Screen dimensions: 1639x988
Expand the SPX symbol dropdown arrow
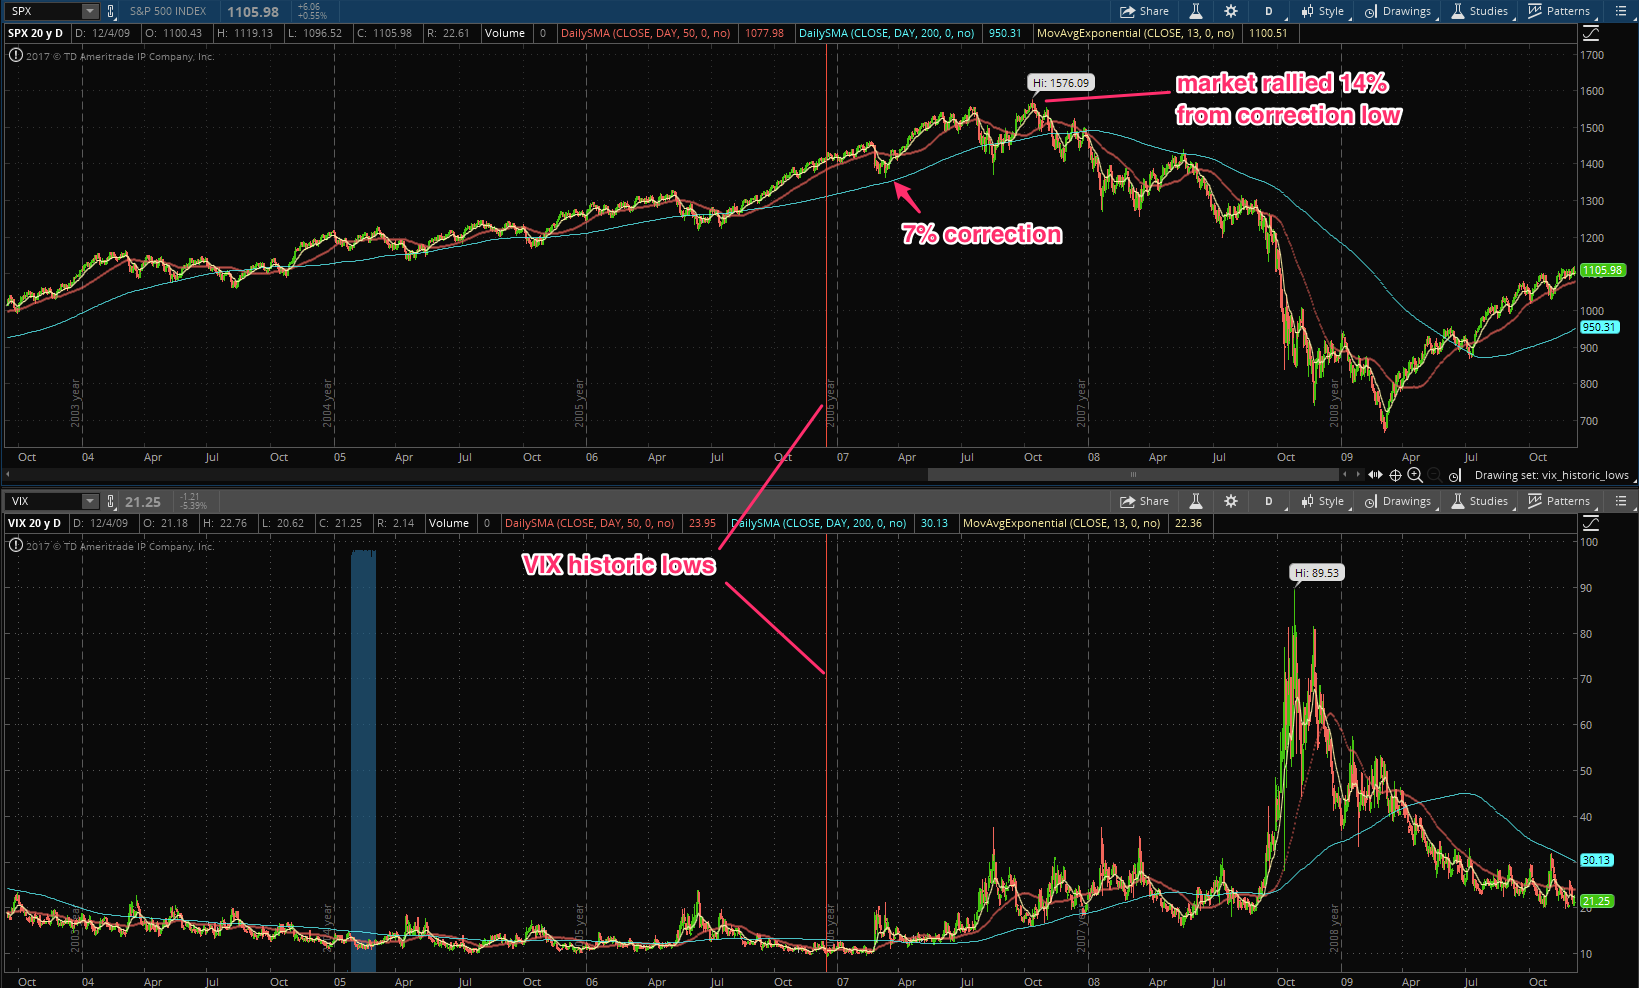point(89,11)
